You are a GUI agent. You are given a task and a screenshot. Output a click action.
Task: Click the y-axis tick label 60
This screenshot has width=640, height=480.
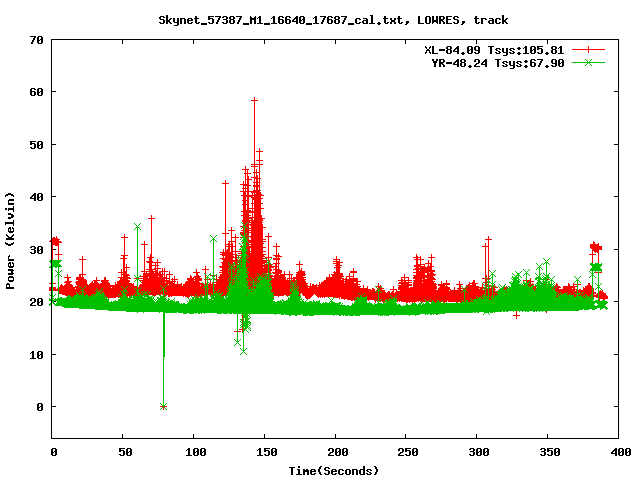(36, 92)
